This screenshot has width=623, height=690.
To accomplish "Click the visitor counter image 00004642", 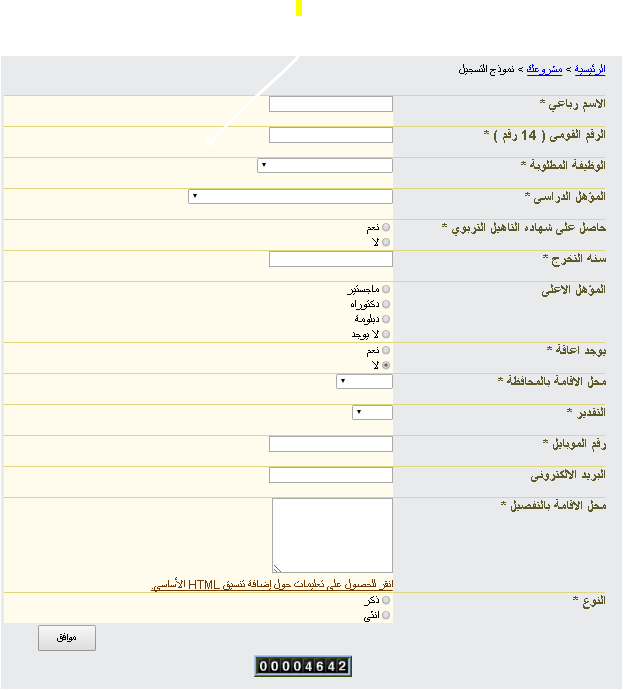I will 302,666.
